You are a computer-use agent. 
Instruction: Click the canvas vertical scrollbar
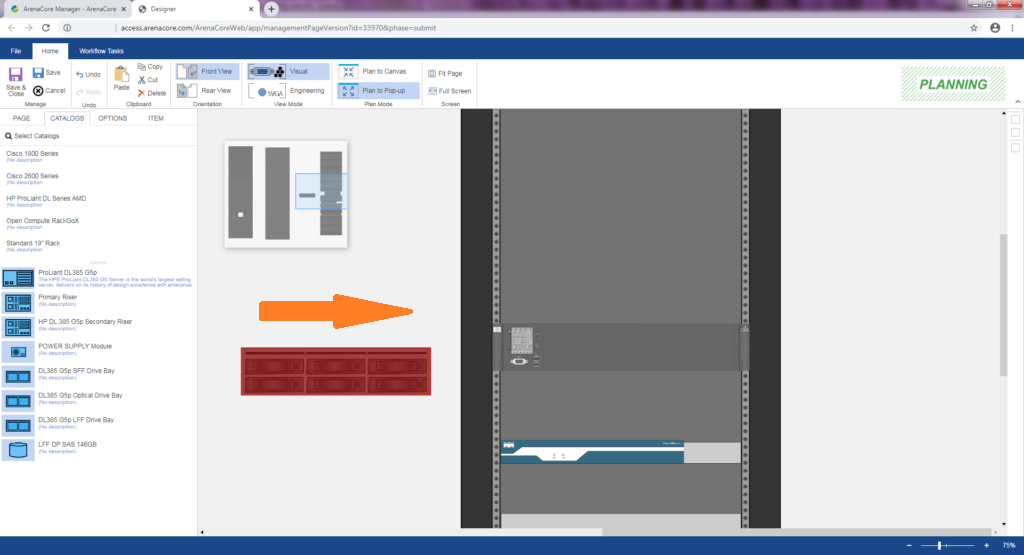coord(1004,305)
